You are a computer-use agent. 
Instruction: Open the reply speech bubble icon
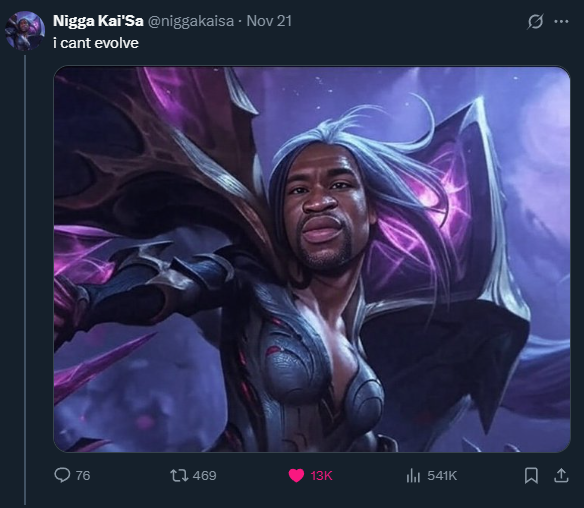(x=62, y=475)
